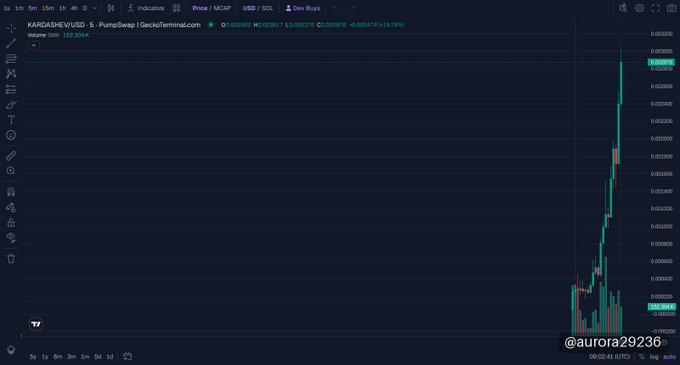Select the crosshair cursor tool
This screenshot has width=680, height=365.
pyautogui.click(x=11, y=28)
